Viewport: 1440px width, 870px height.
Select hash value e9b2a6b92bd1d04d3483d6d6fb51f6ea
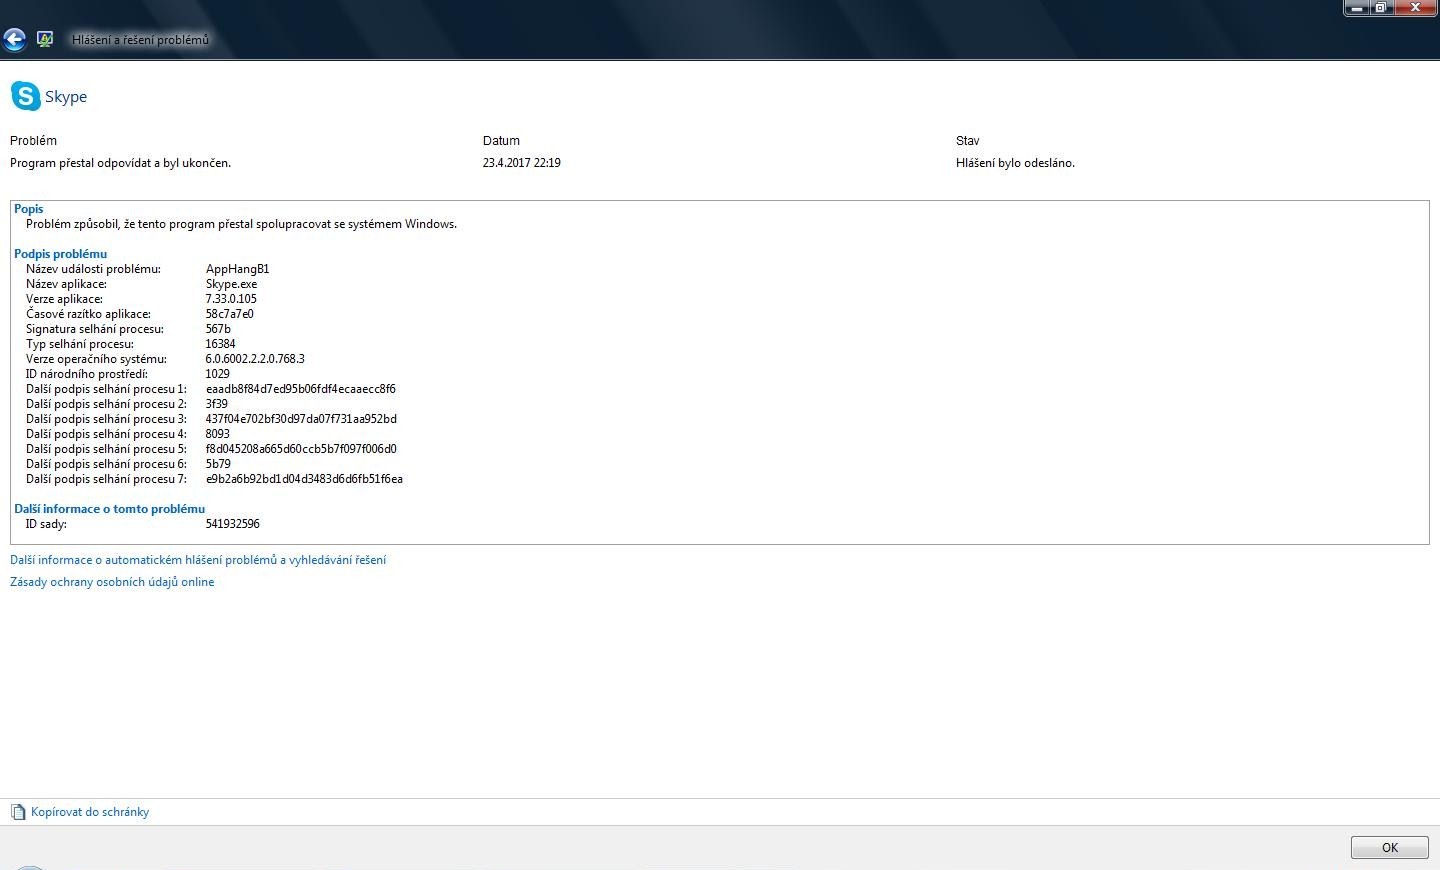[x=304, y=479]
